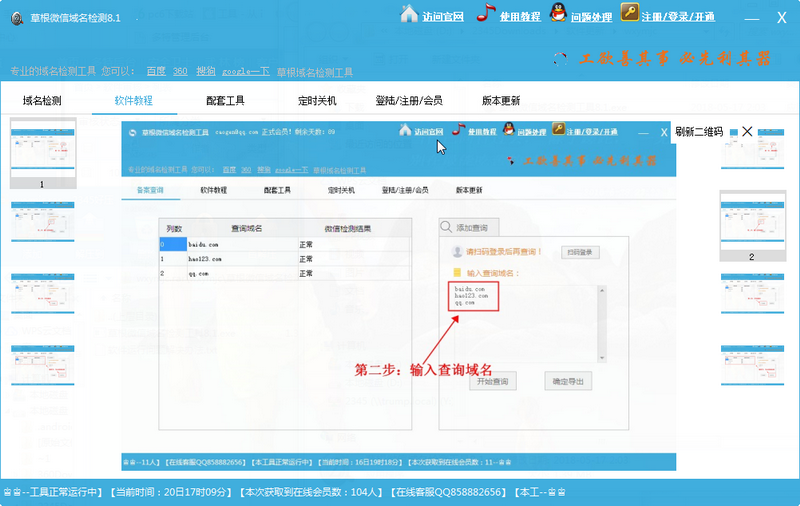The width and height of the screenshot is (800, 506).
Task: Select the top thumbnail in the right strip
Action: 753,149
